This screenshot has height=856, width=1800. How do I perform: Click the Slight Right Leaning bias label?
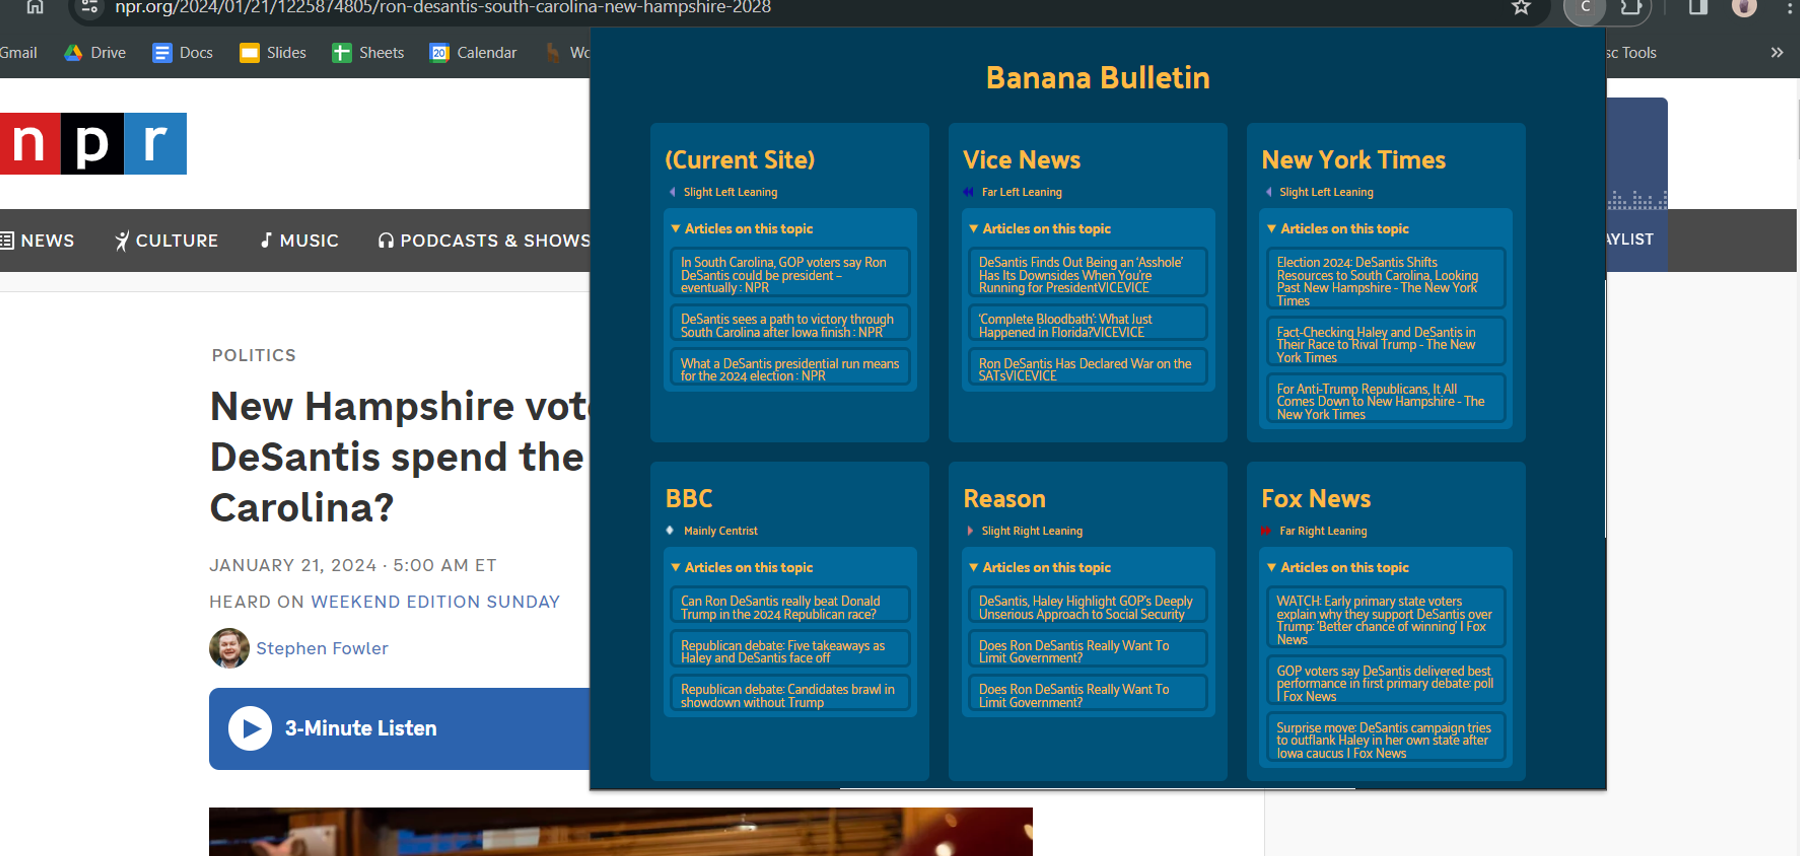[1032, 531]
